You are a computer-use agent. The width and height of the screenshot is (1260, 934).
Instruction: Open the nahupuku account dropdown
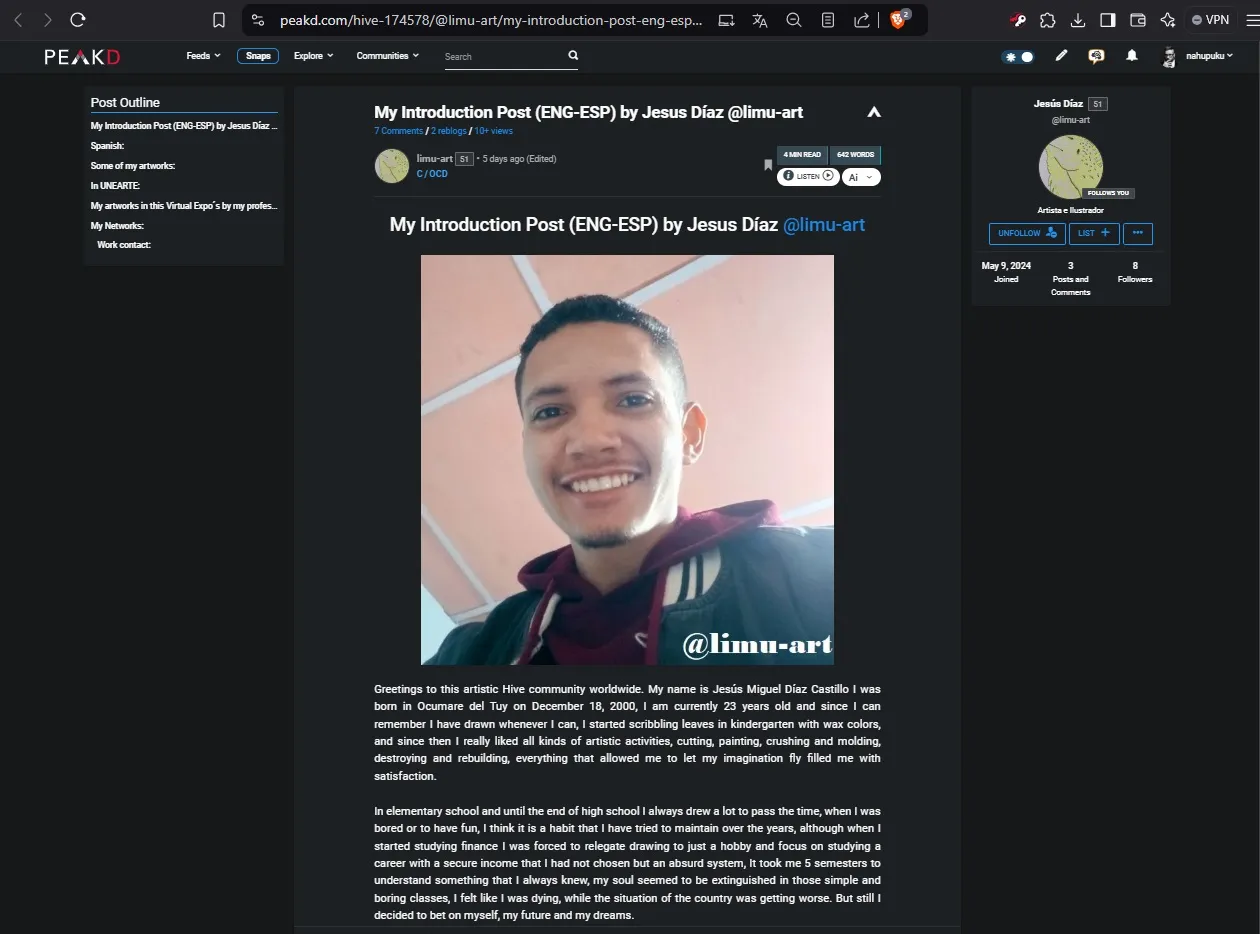point(1197,57)
